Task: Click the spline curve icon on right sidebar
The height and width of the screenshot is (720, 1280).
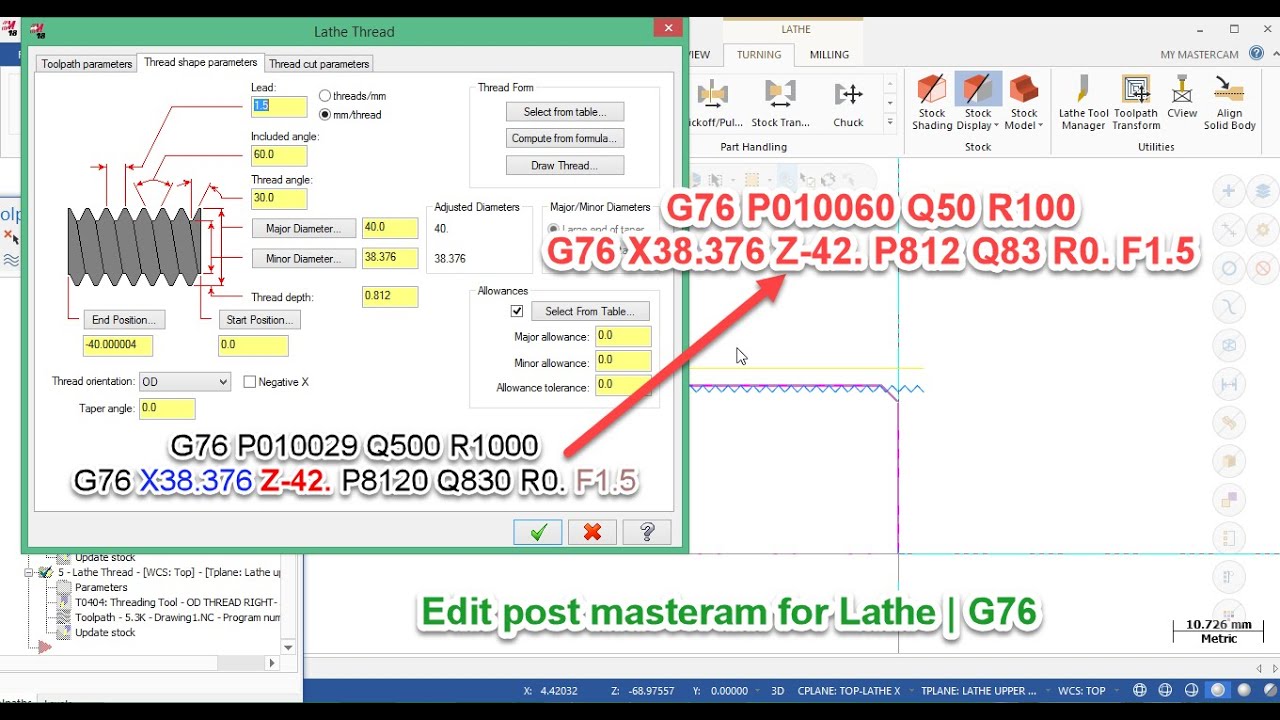Action: (1229, 307)
